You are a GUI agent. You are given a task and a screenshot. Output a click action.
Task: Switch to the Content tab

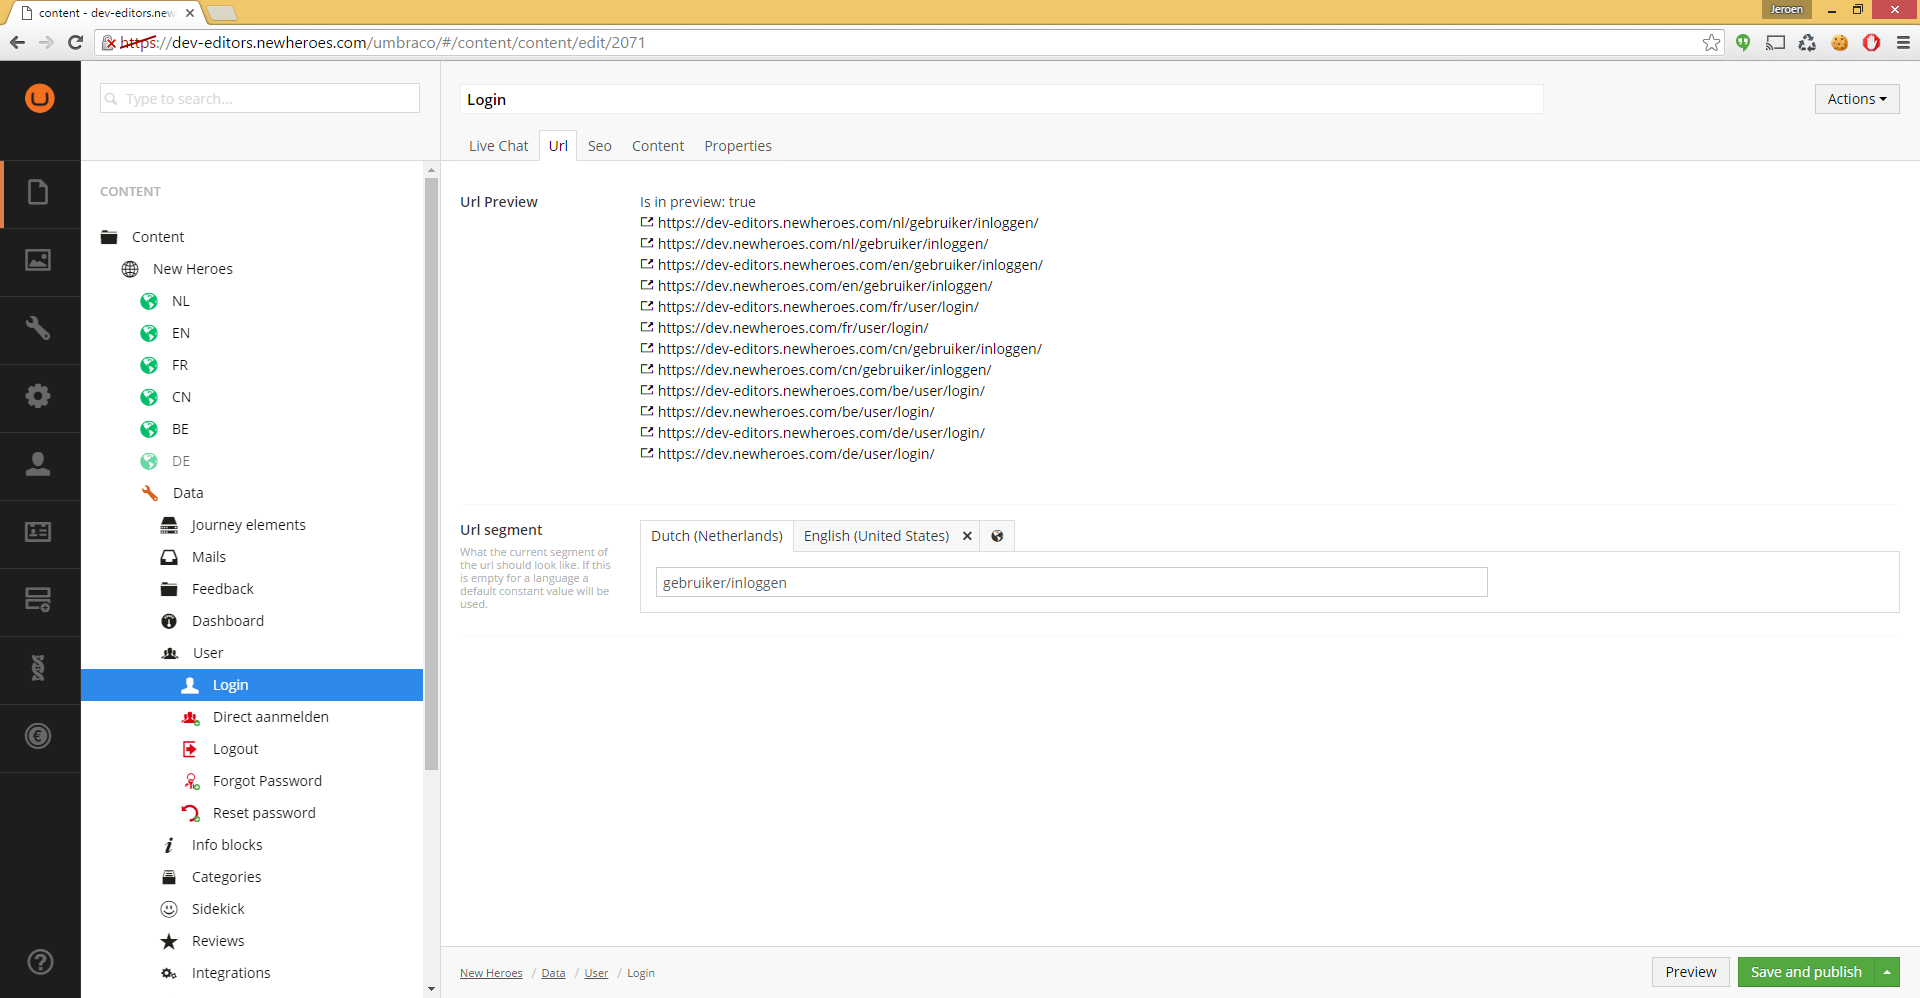click(x=658, y=146)
